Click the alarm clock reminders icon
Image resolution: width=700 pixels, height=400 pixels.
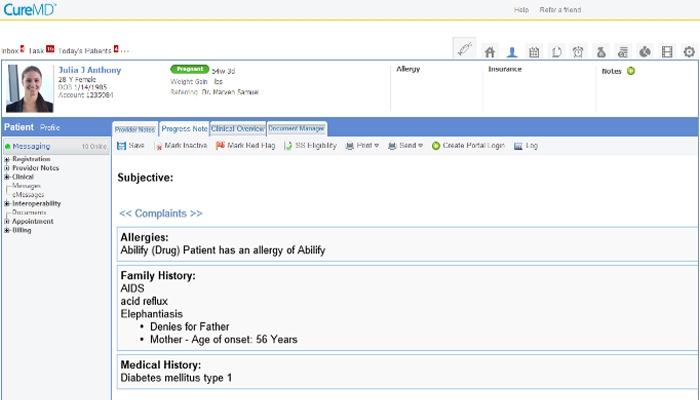(x=578, y=51)
